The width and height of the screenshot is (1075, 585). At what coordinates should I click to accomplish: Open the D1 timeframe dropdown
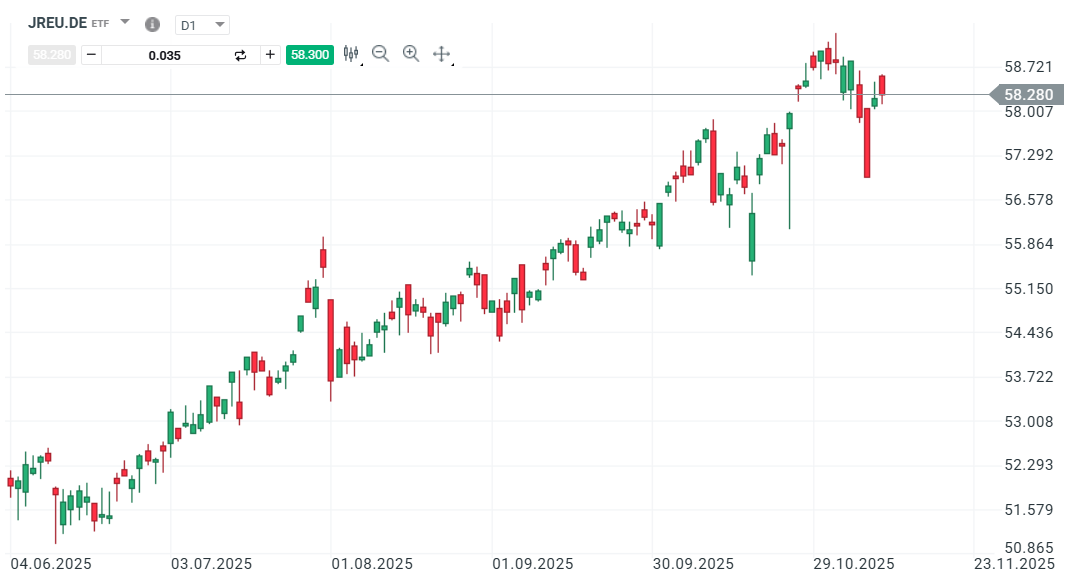(203, 24)
